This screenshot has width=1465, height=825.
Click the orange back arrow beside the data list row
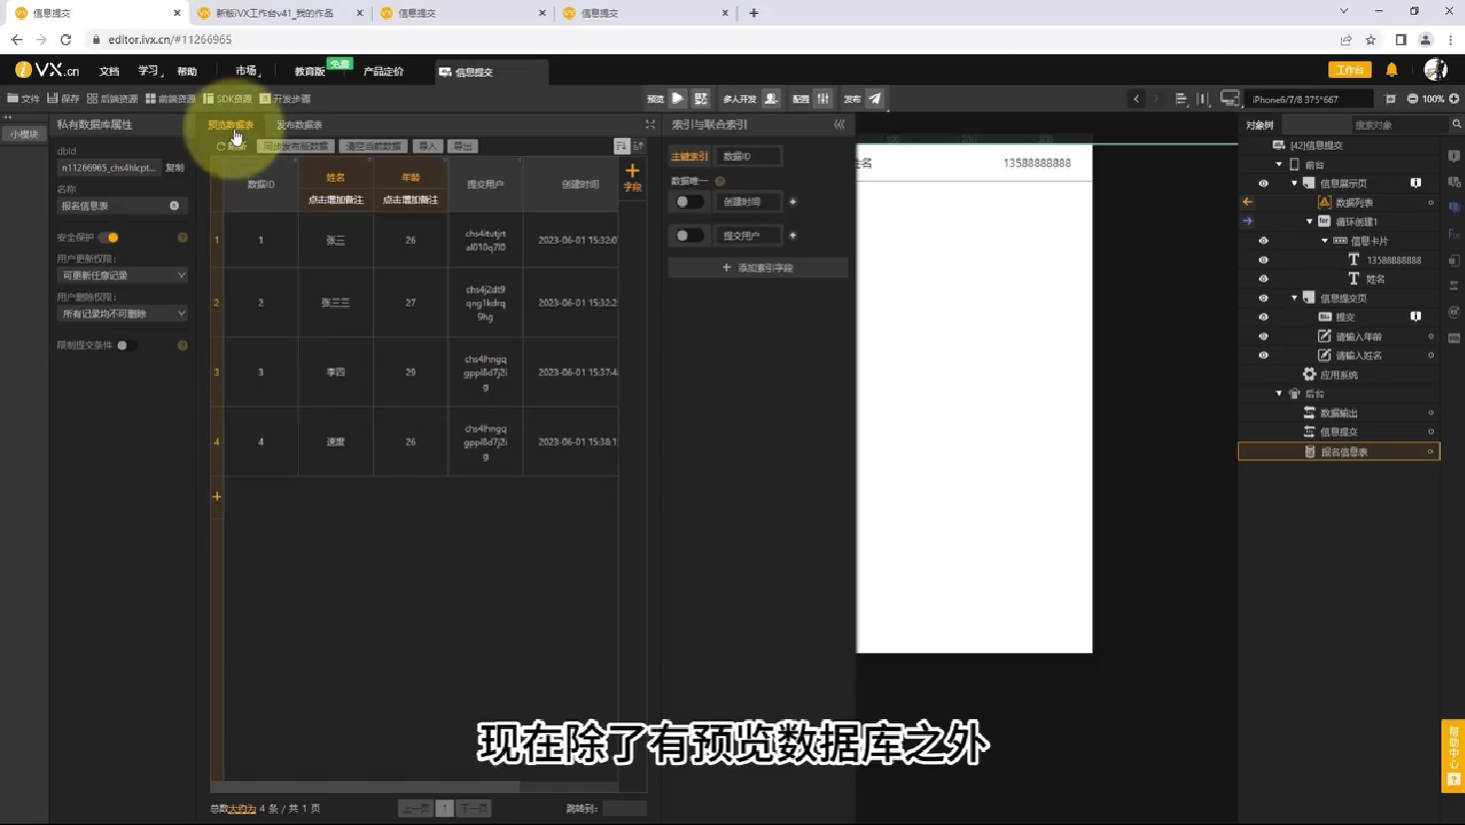tap(1248, 202)
